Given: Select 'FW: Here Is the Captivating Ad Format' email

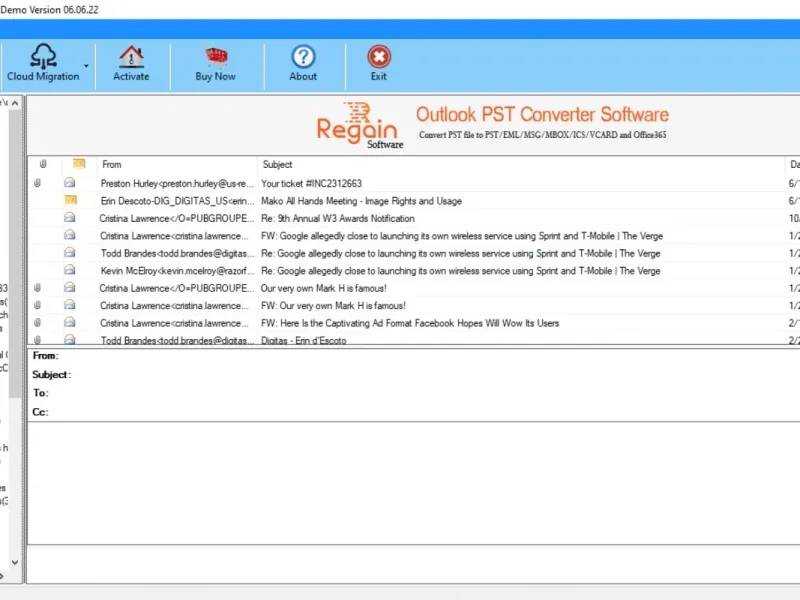Looking at the screenshot, I should (410, 323).
